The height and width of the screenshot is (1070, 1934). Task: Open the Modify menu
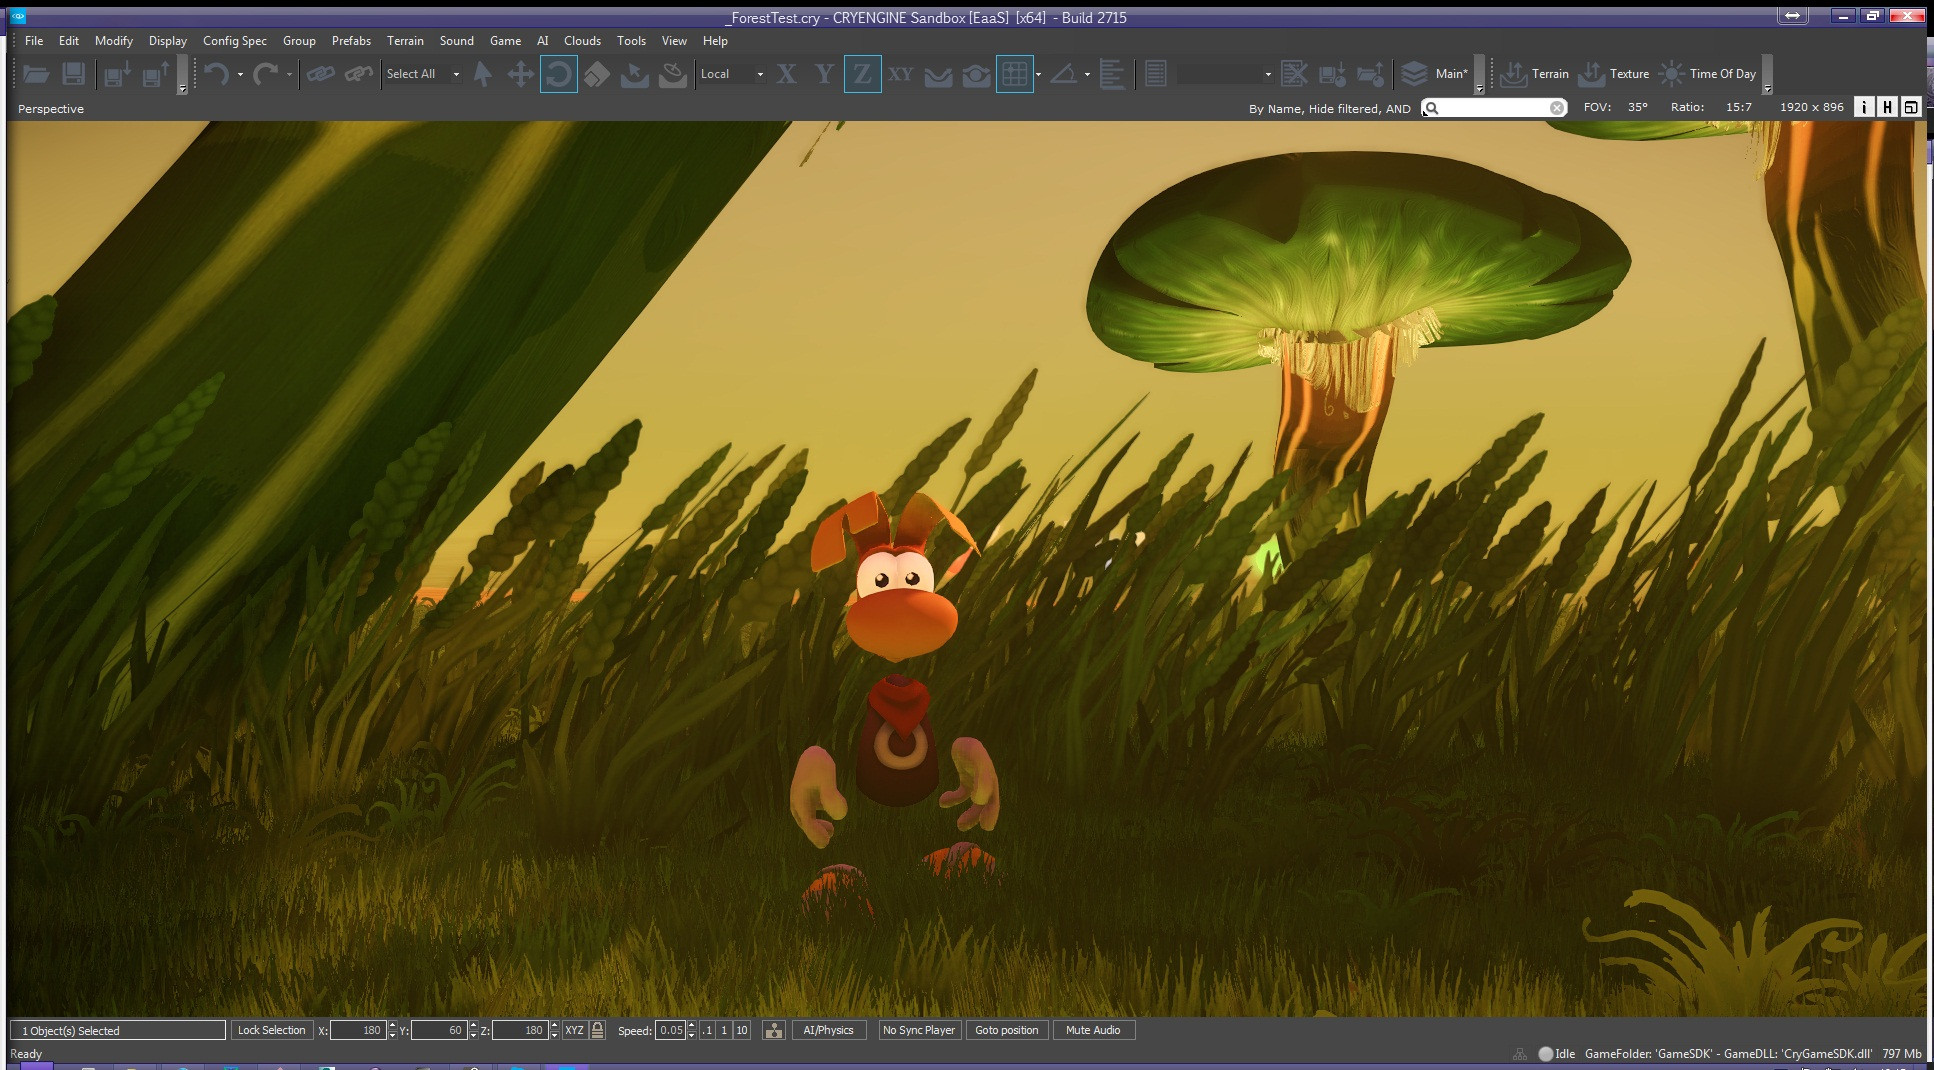click(x=114, y=41)
